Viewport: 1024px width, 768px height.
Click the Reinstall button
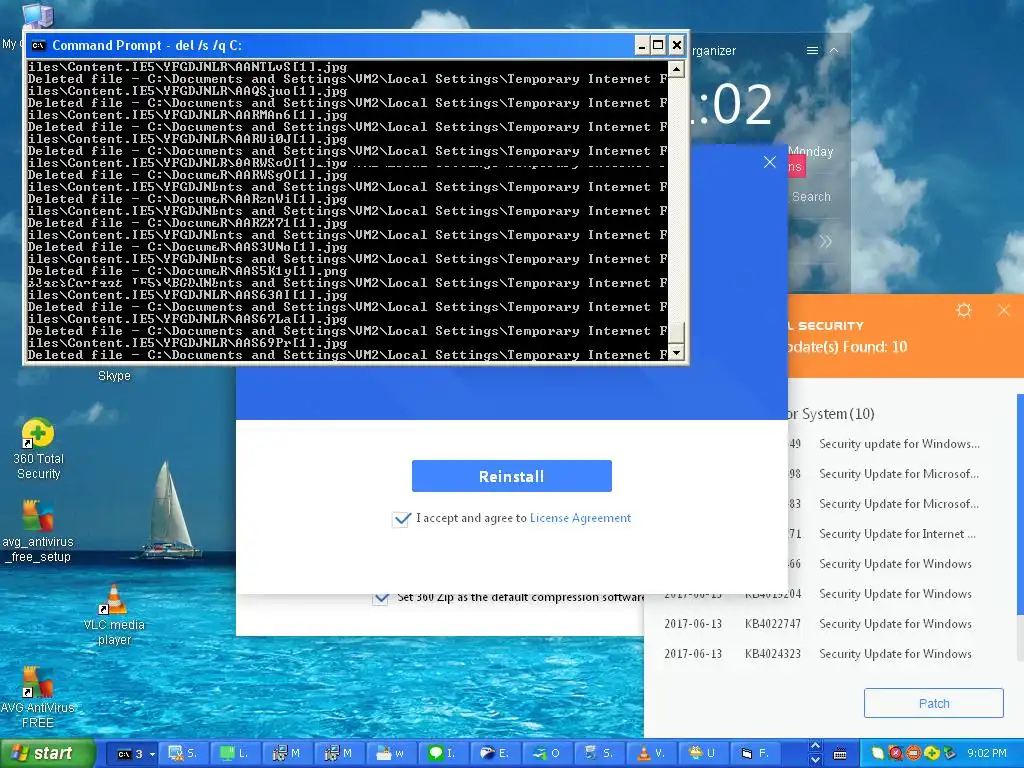click(x=511, y=476)
